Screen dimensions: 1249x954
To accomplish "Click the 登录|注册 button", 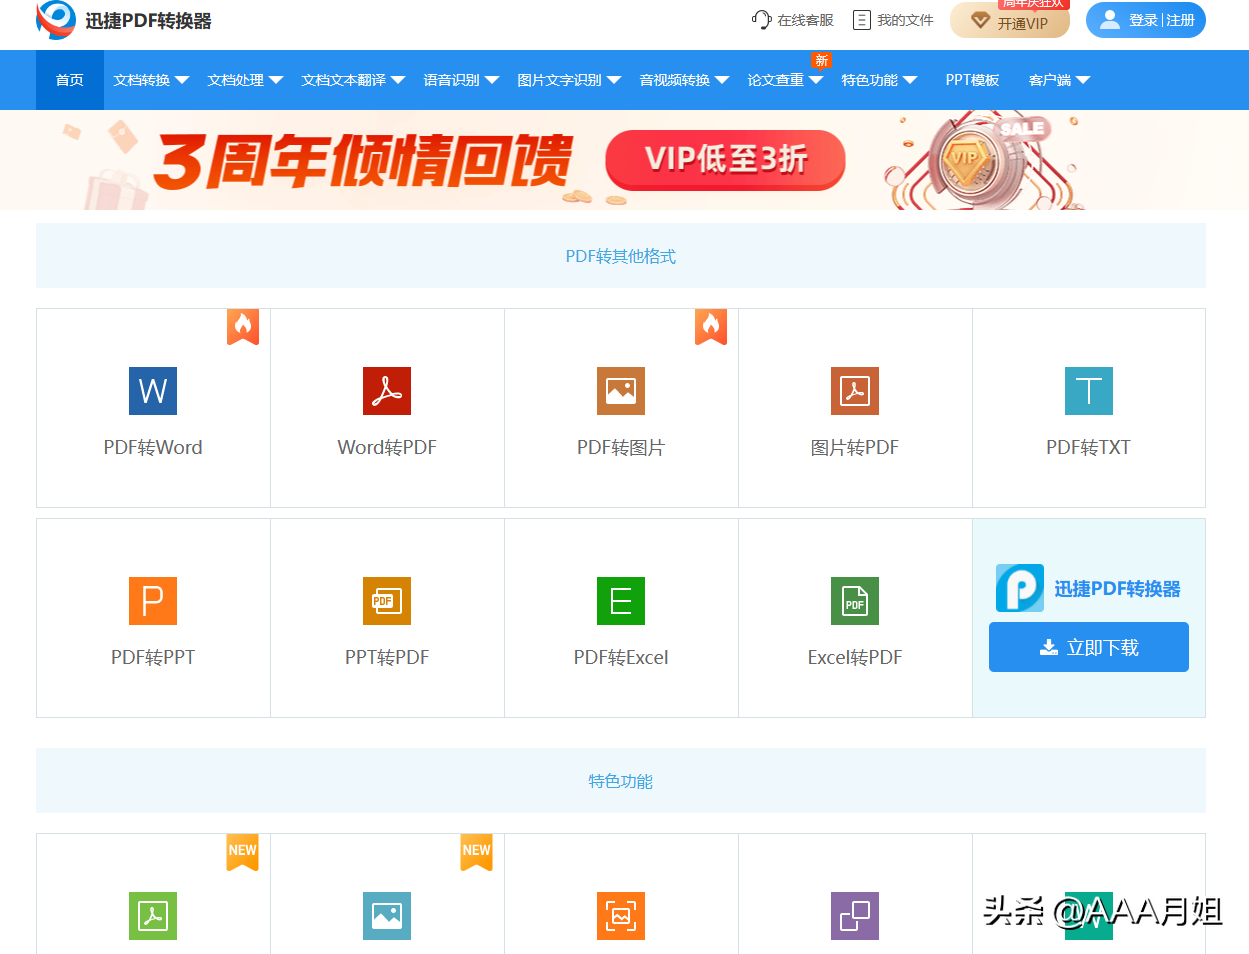I will tap(1146, 20).
